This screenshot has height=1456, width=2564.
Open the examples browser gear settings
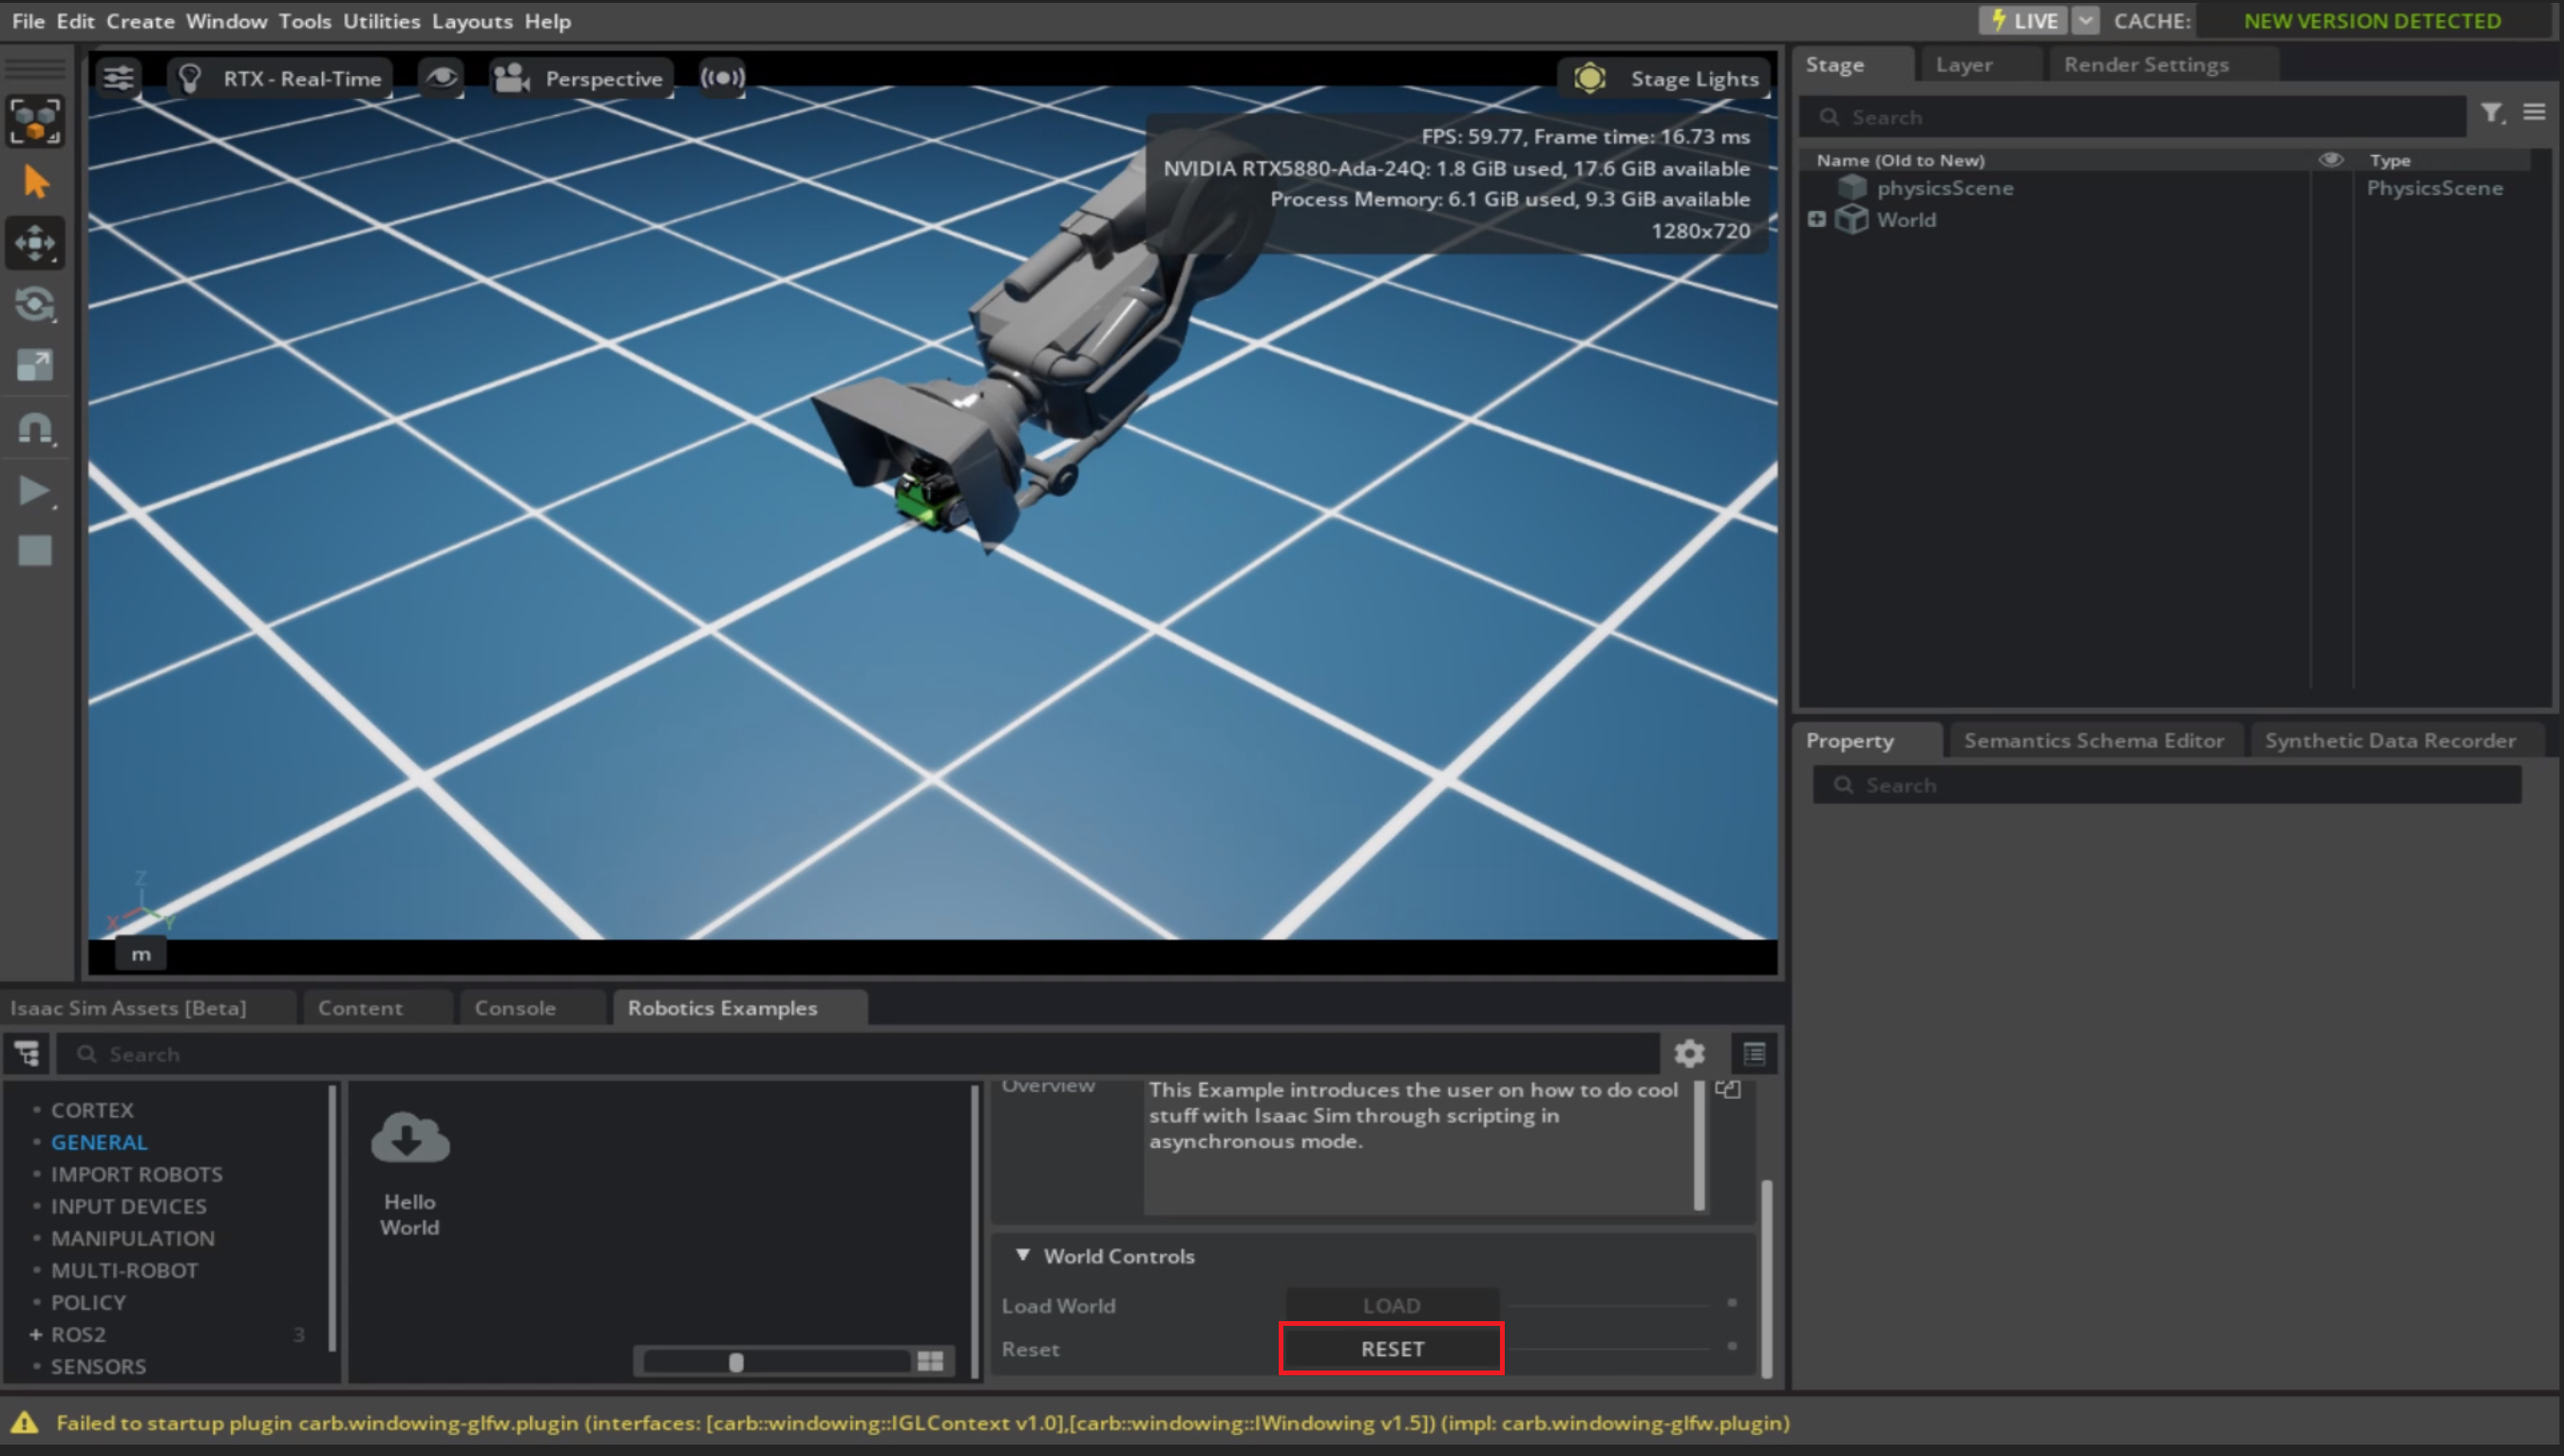point(1689,1054)
